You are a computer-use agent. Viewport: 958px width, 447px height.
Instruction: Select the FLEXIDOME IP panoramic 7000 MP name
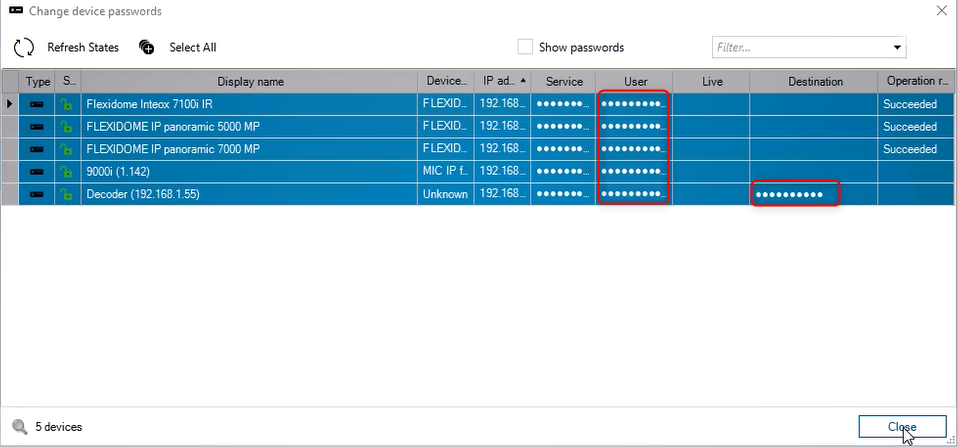pyautogui.click(x=174, y=149)
